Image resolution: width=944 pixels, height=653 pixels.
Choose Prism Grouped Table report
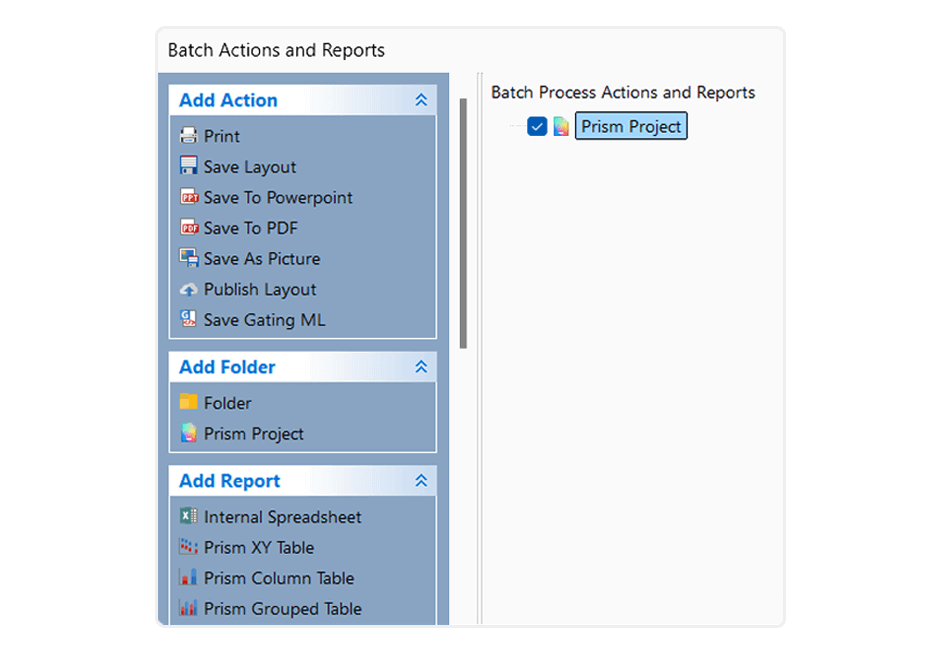[282, 609]
